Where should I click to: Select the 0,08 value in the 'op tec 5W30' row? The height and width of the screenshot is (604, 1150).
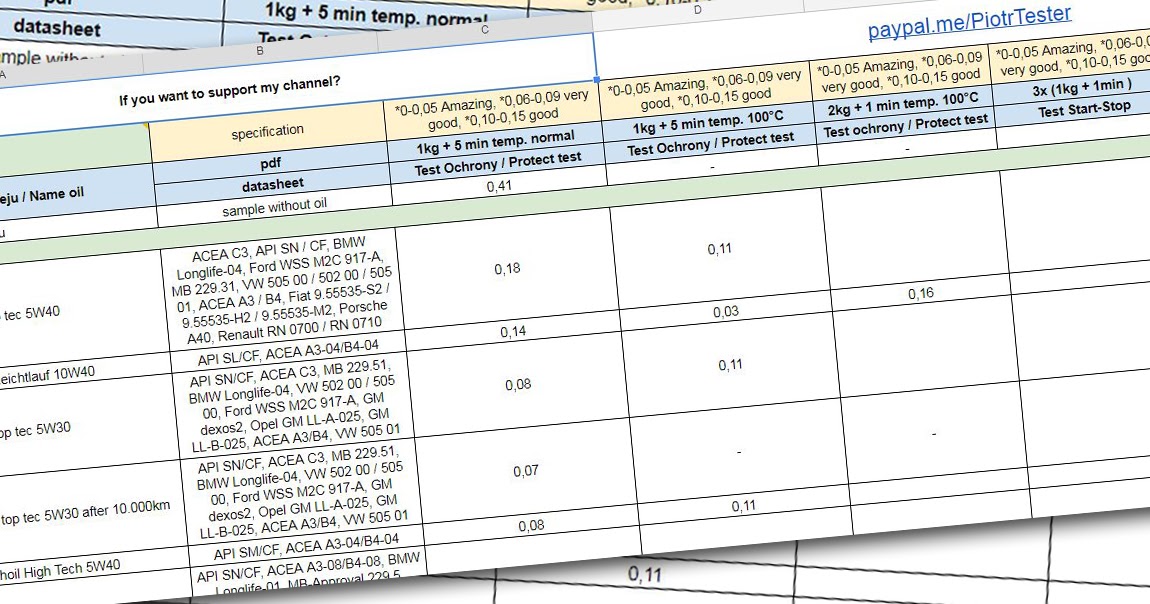coord(518,385)
